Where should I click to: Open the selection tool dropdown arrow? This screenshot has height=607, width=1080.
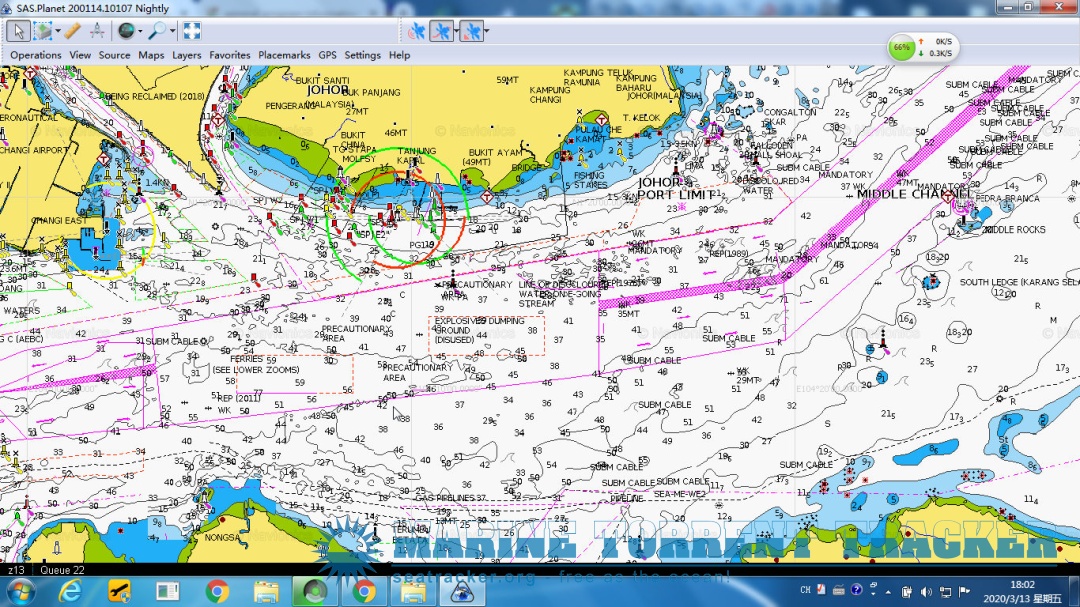click(x=57, y=31)
